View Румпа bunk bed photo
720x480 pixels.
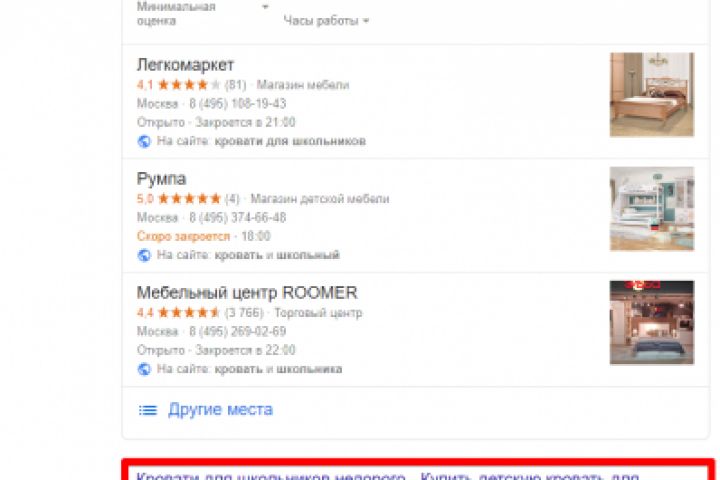pyautogui.click(x=652, y=209)
